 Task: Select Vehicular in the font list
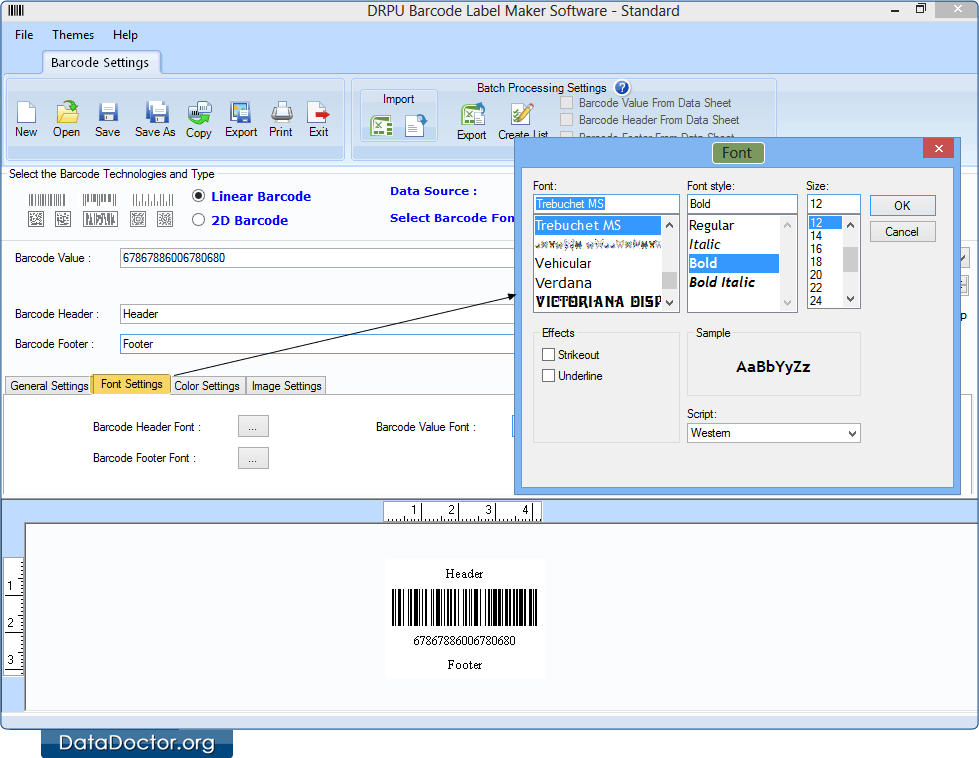(598, 263)
